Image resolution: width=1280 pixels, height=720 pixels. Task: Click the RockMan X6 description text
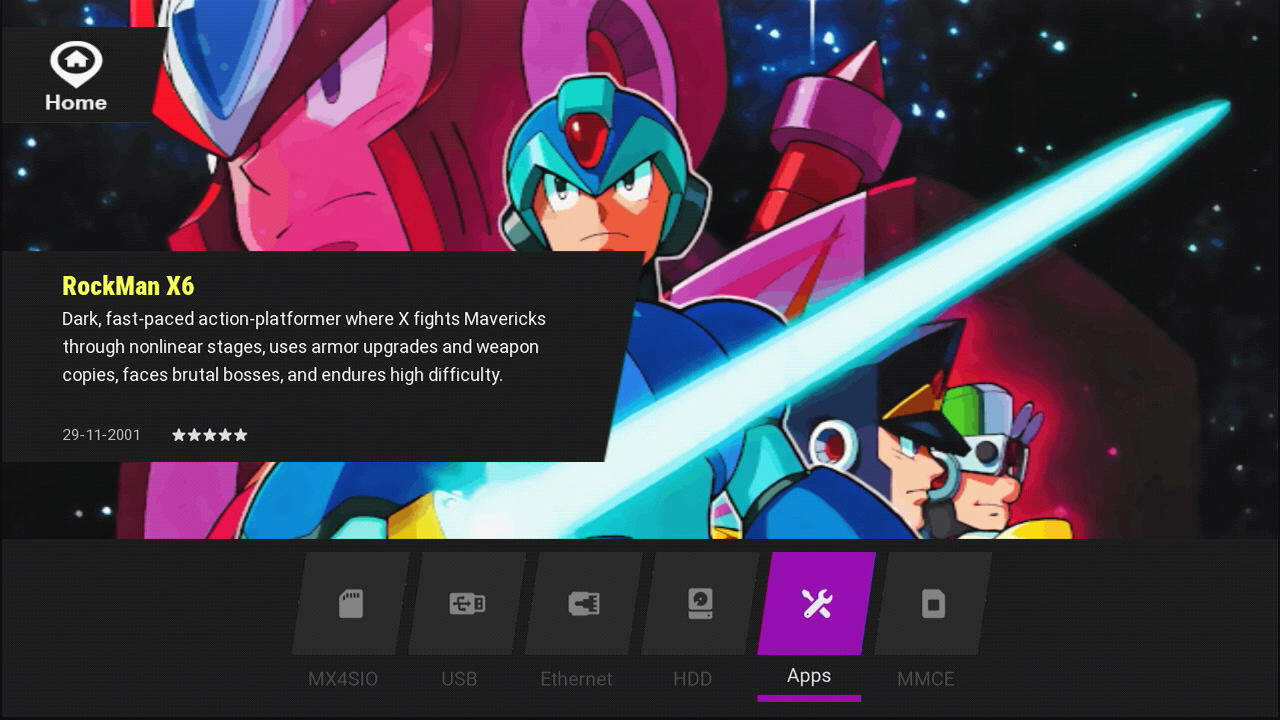[x=304, y=347]
